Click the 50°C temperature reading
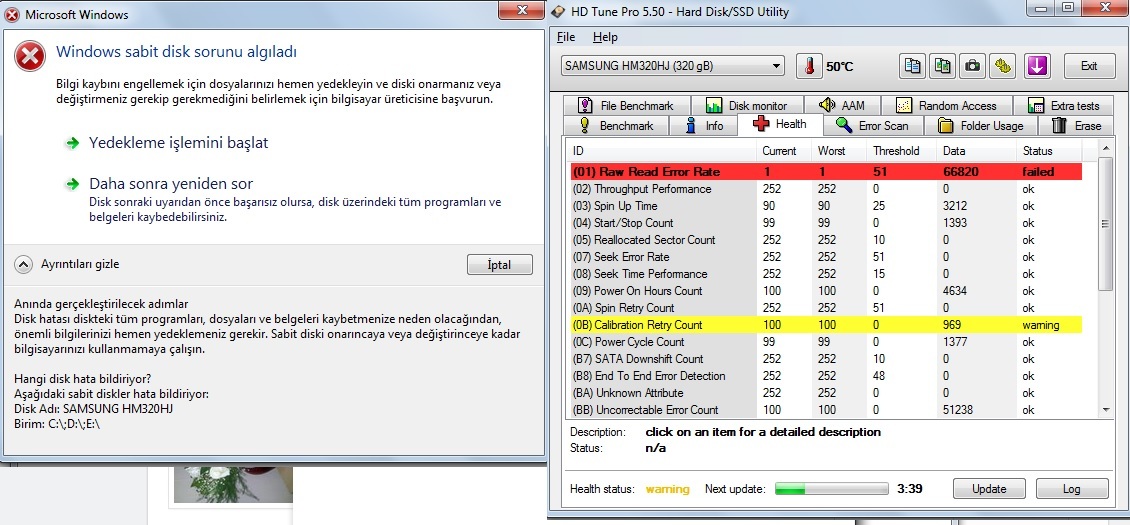 click(840, 66)
